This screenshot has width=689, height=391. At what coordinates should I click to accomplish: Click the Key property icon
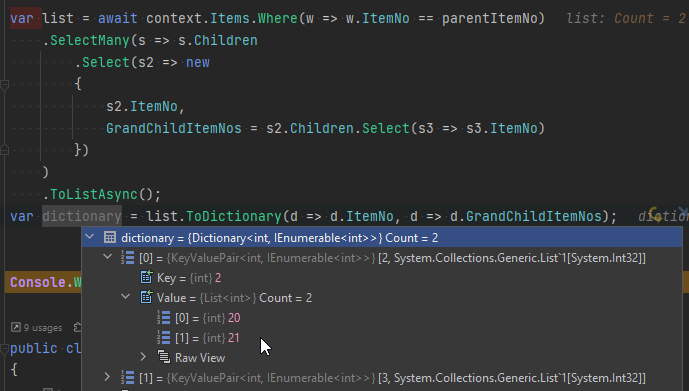pos(146,277)
